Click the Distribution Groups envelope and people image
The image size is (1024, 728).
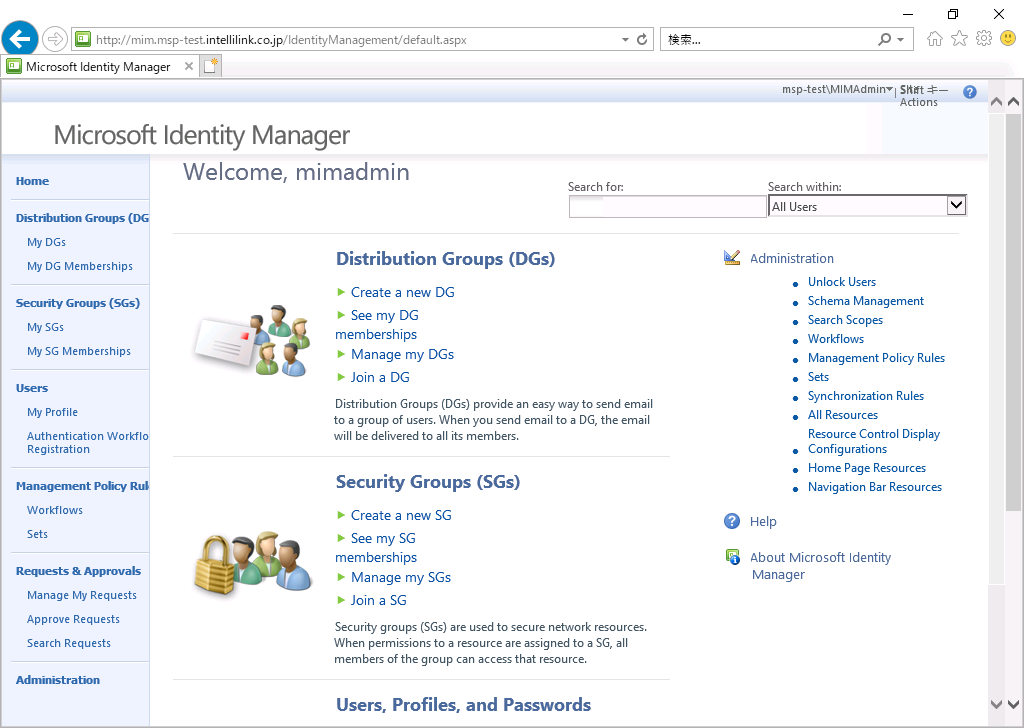click(x=253, y=341)
